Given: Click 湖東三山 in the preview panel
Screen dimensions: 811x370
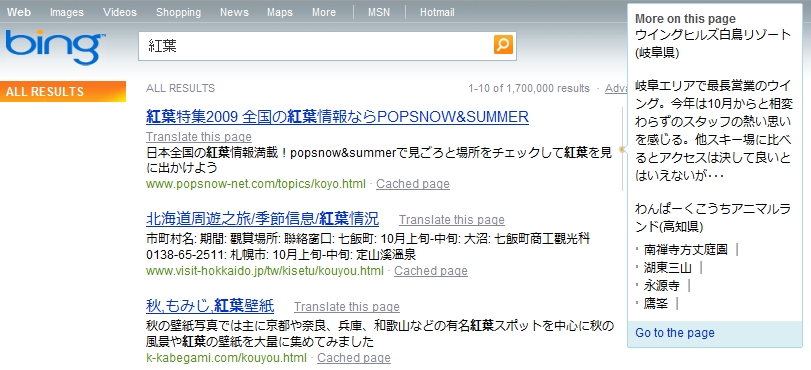Looking at the screenshot, I should [x=667, y=268].
